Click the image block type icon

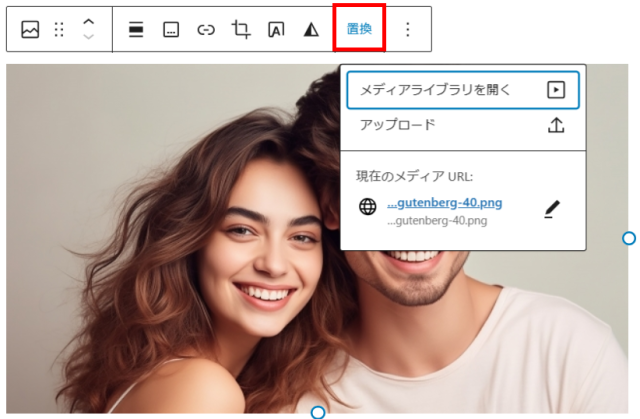[x=30, y=30]
